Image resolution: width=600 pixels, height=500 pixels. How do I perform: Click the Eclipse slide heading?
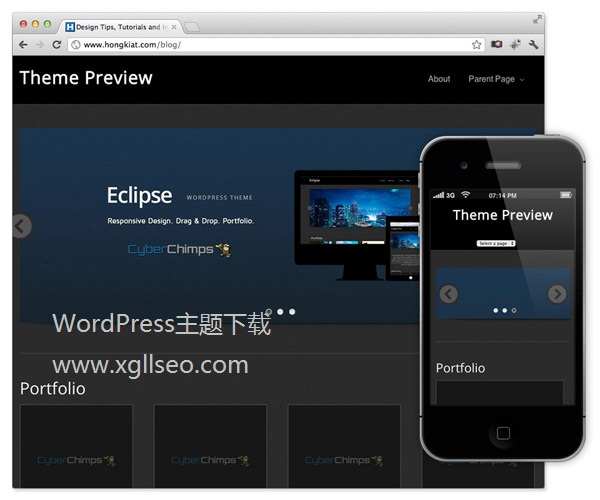pyautogui.click(x=139, y=195)
